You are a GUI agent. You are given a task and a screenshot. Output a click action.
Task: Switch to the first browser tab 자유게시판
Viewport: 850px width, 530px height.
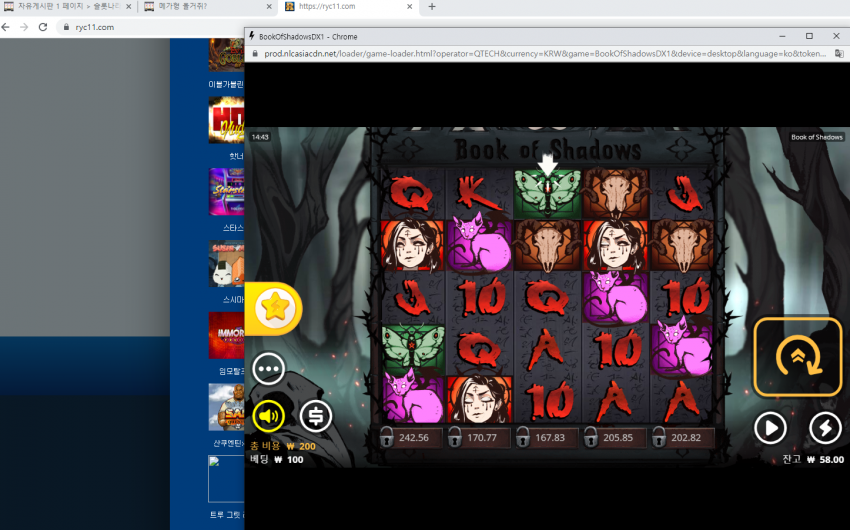pos(68,7)
